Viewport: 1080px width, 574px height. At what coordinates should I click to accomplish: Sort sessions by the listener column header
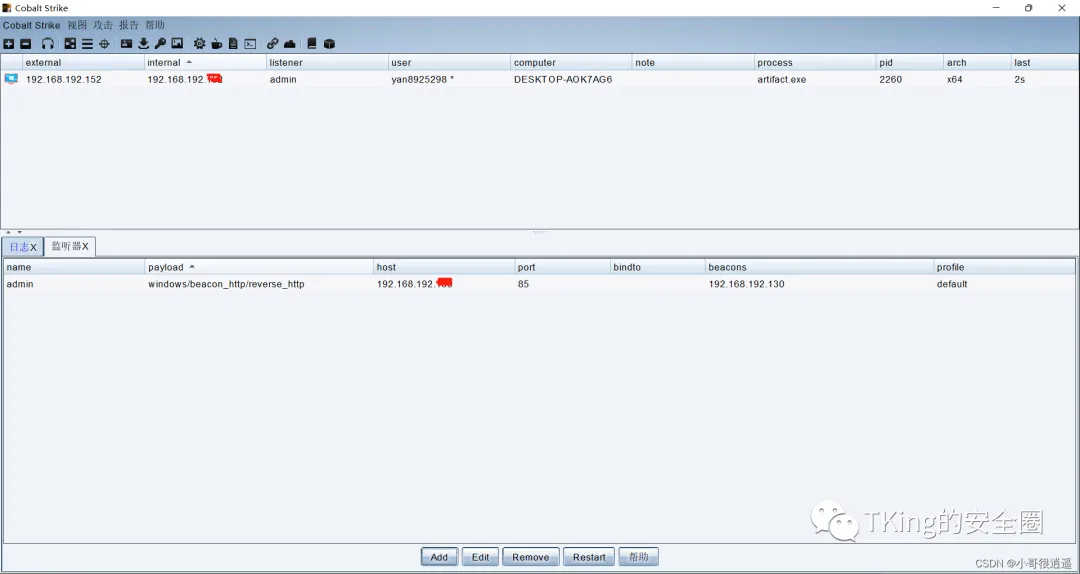point(327,63)
